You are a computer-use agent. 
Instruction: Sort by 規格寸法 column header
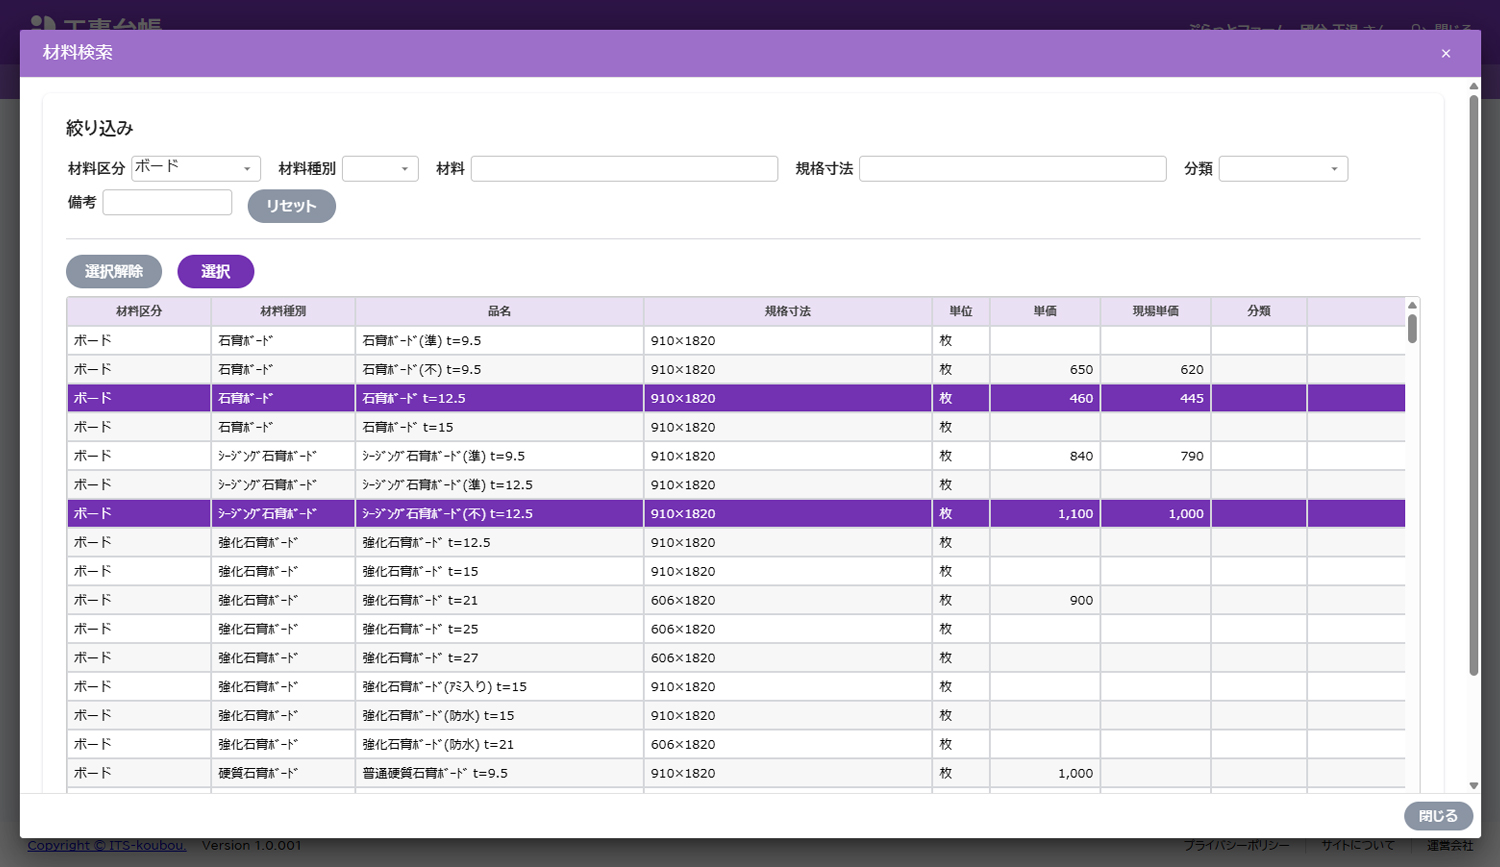click(788, 311)
